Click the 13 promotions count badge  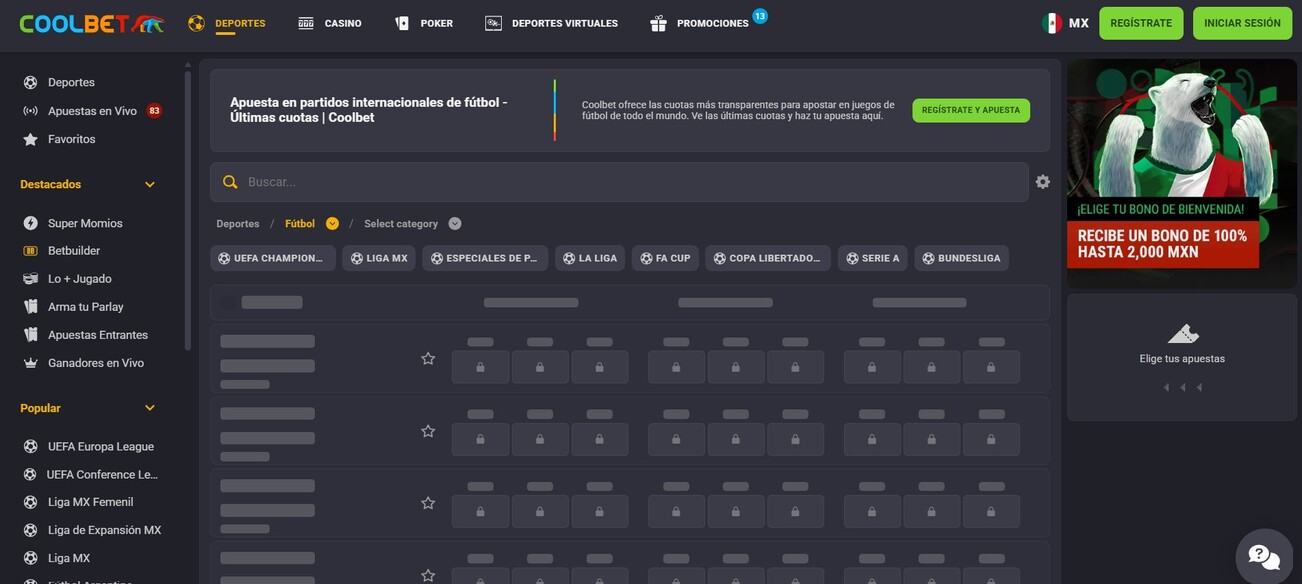(x=760, y=16)
